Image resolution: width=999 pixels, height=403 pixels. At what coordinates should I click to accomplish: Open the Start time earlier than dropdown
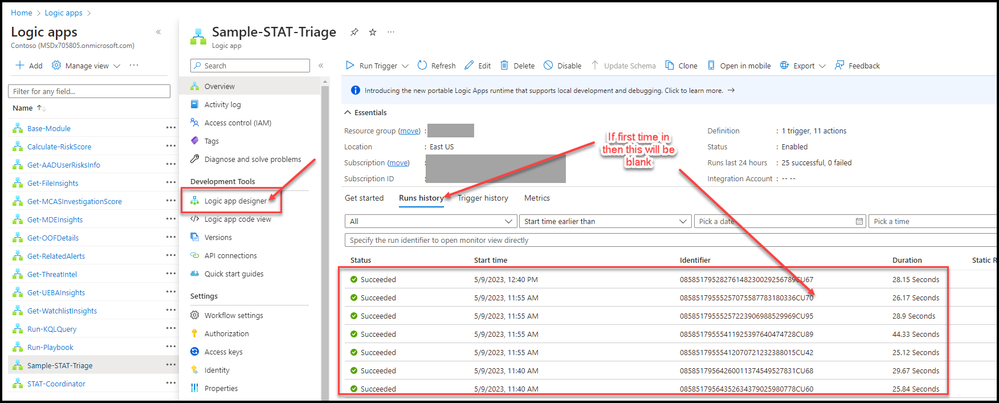tap(605, 222)
